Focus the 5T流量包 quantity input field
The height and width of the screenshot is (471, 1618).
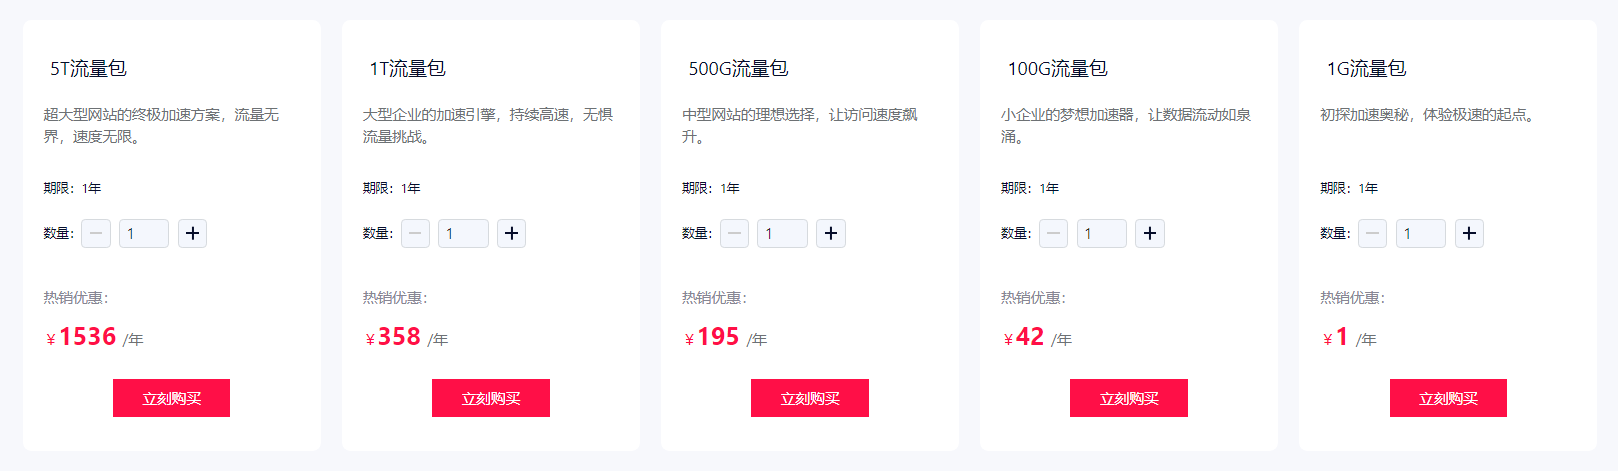(x=144, y=233)
